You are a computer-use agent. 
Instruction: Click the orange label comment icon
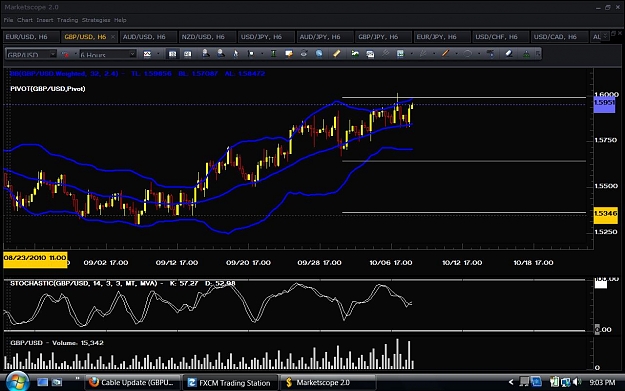[x=289, y=53]
